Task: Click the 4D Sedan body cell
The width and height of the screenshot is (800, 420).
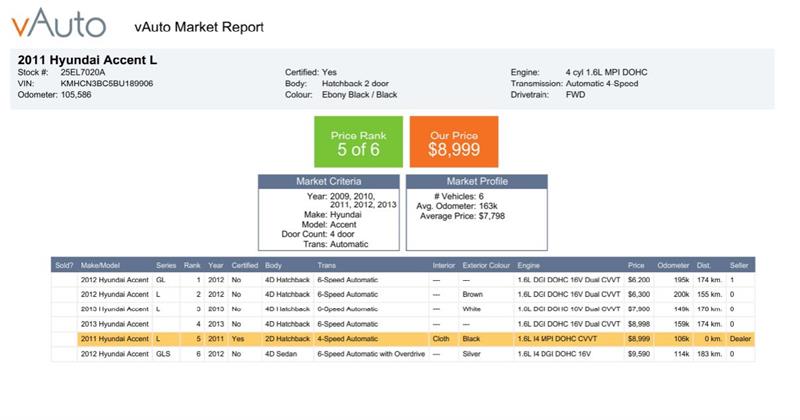Action: 281,354
